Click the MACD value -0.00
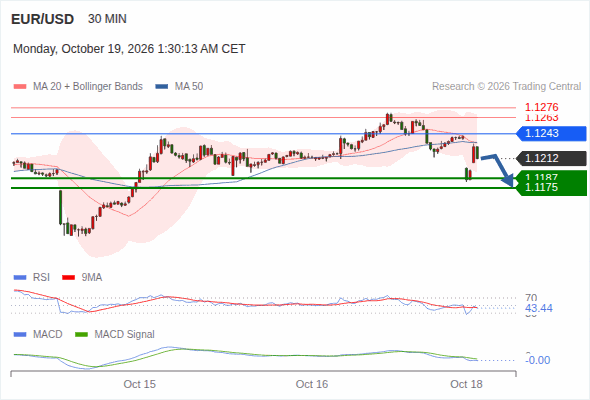The height and width of the screenshot is (400, 590). click(538, 360)
